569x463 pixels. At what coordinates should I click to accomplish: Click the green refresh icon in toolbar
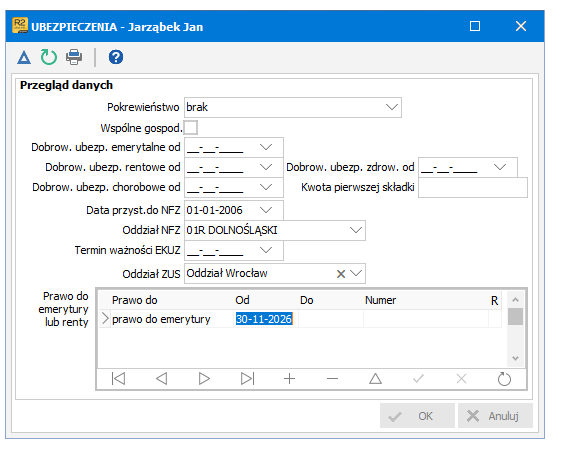coord(49,57)
